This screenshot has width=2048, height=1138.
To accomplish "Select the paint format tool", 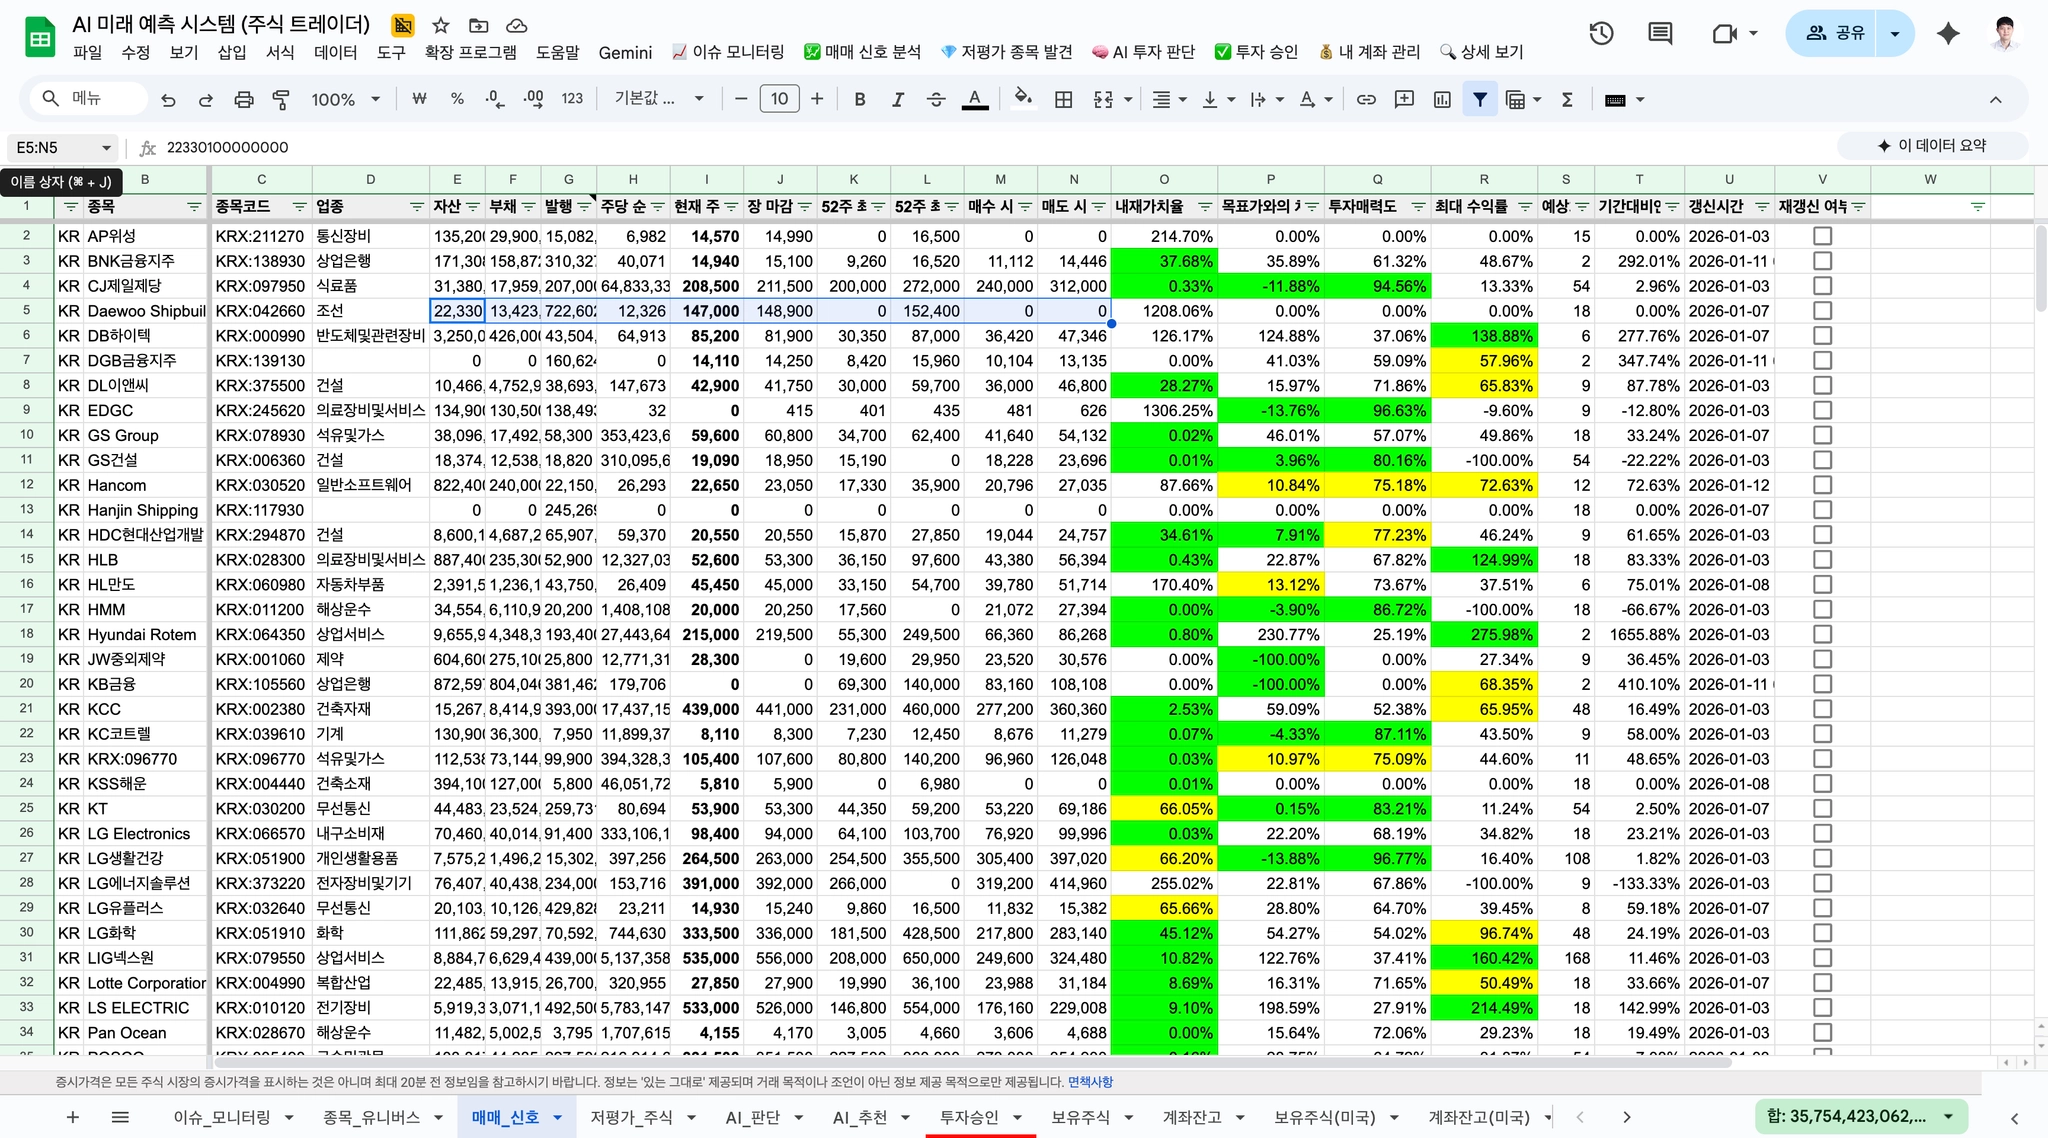I will [281, 99].
